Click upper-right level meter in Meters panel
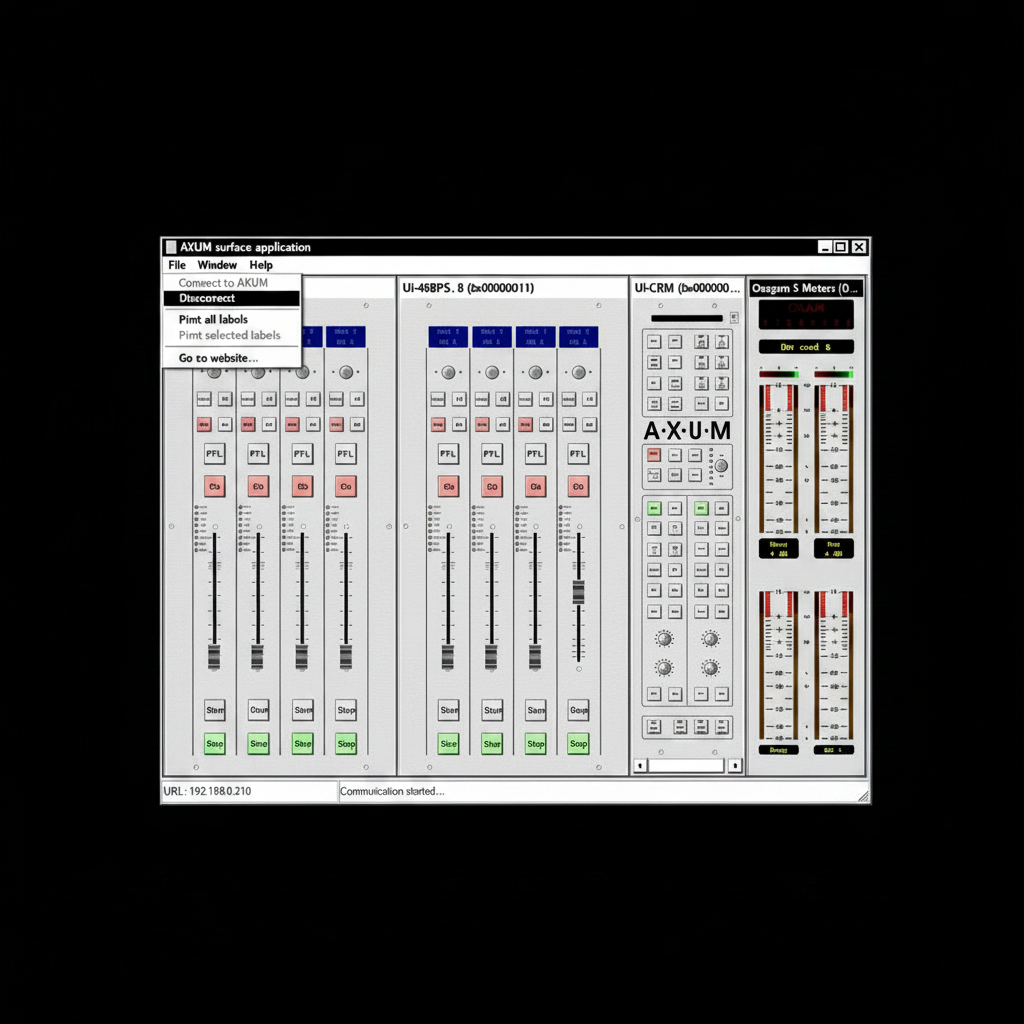The image size is (1024, 1024). [833, 459]
